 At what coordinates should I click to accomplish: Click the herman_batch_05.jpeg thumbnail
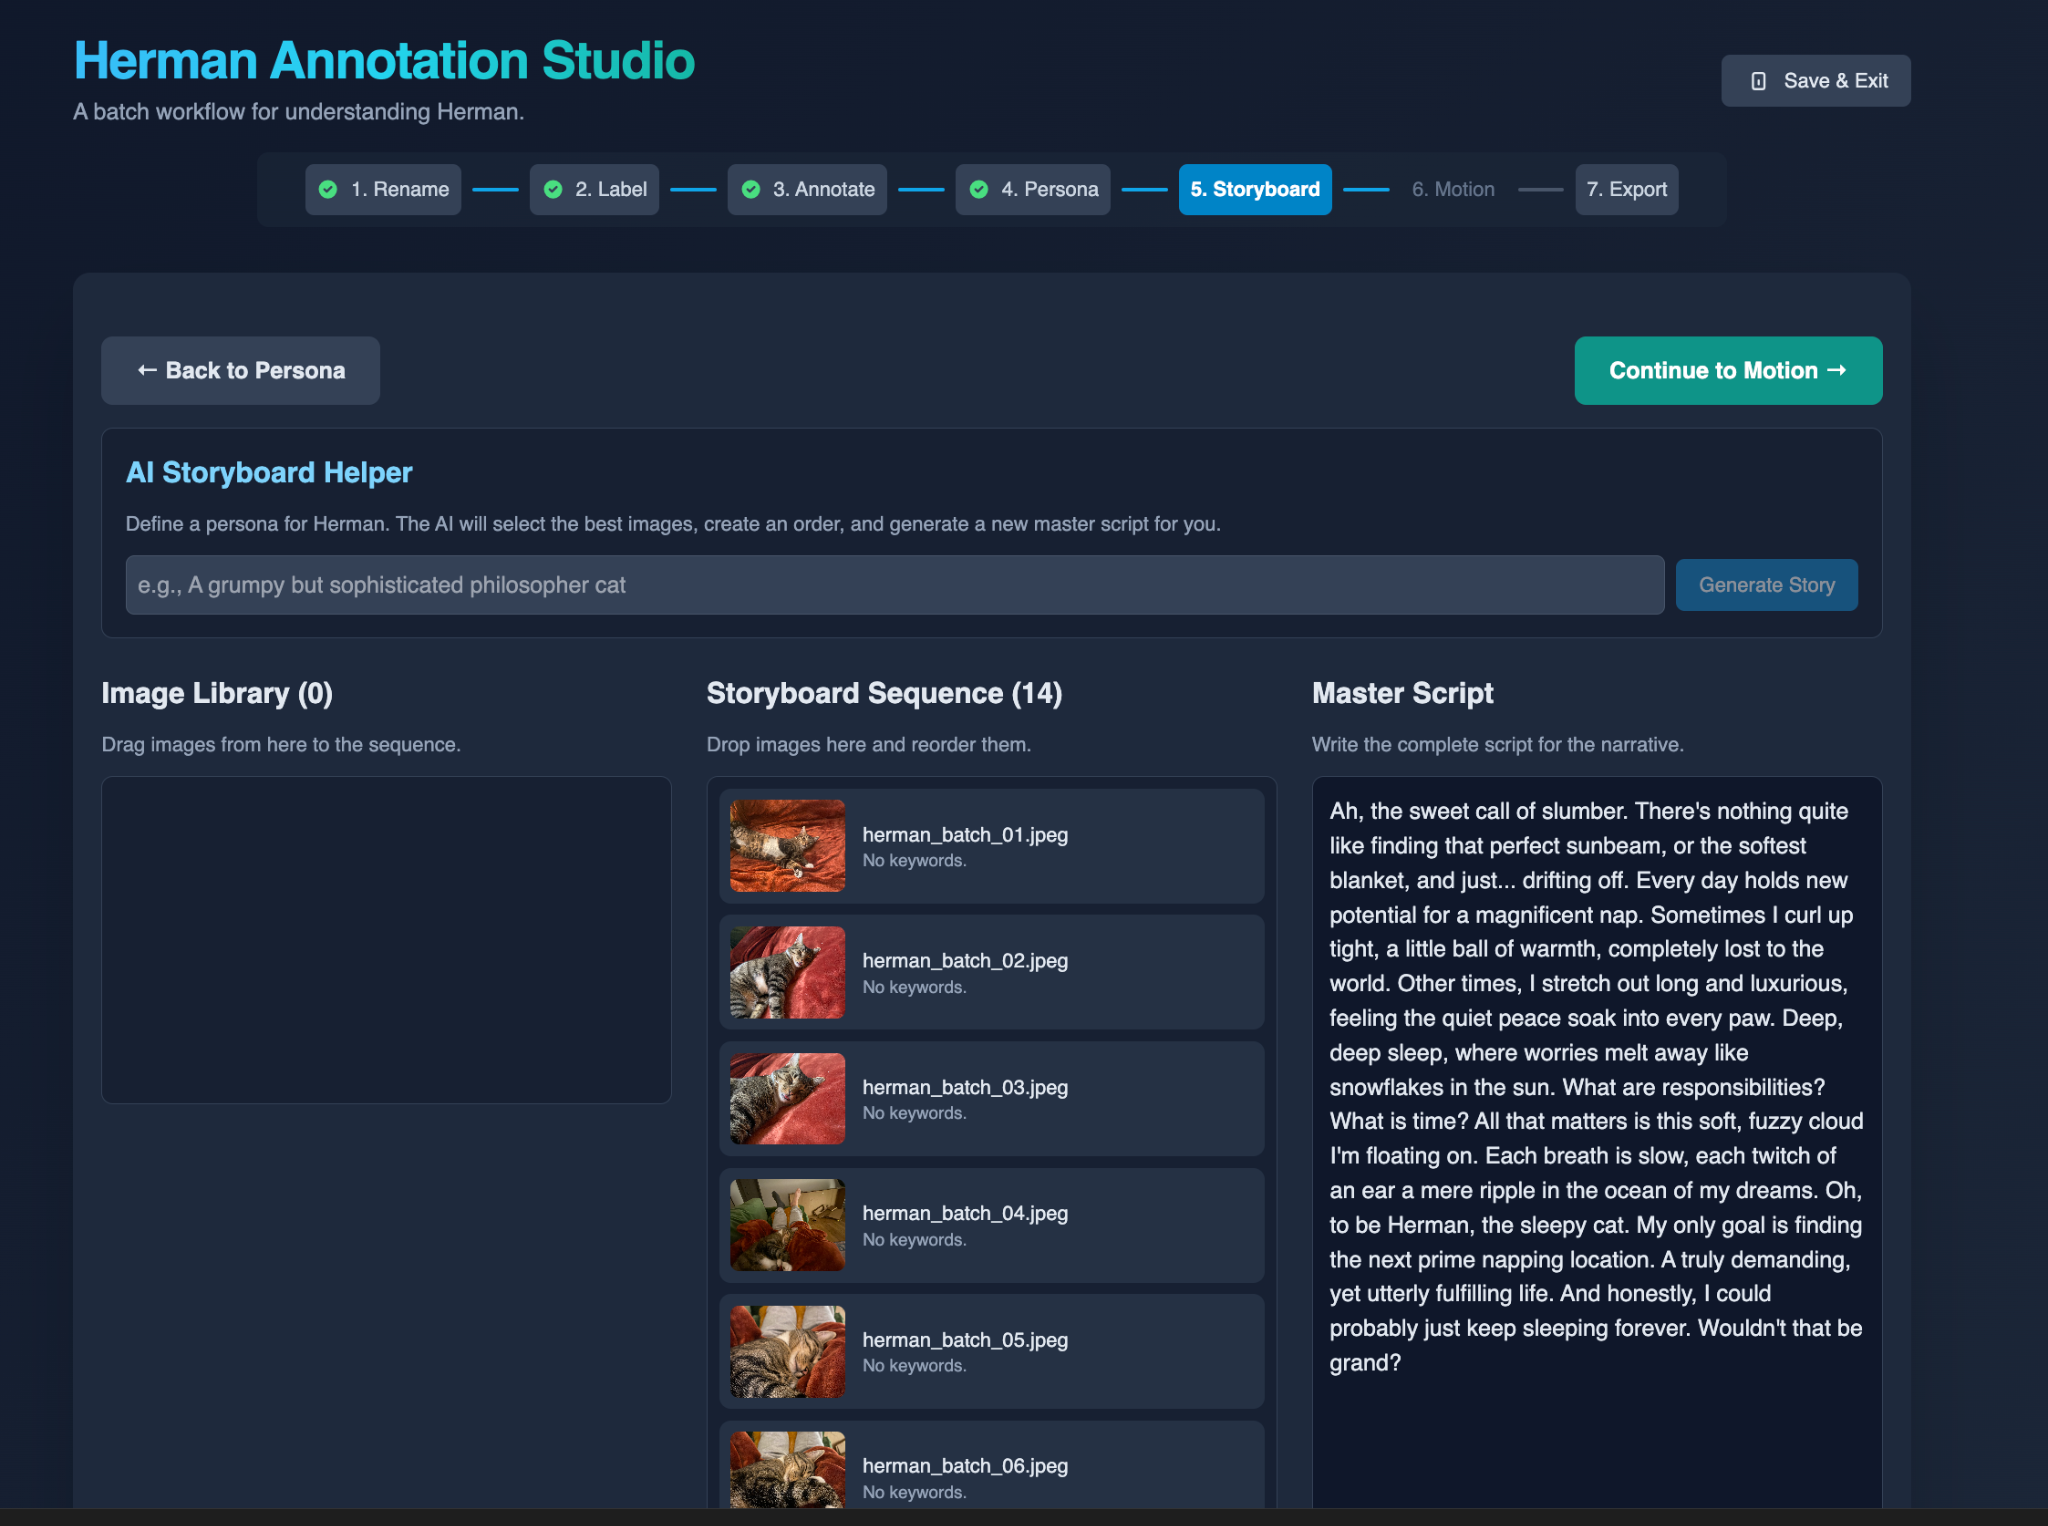tap(787, 1351)
